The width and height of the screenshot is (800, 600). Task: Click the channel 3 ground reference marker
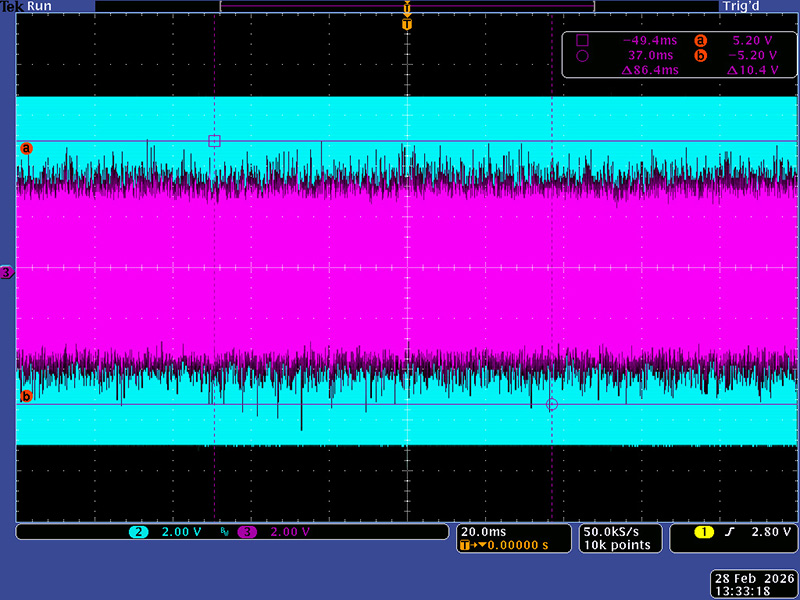coord(7,272)
